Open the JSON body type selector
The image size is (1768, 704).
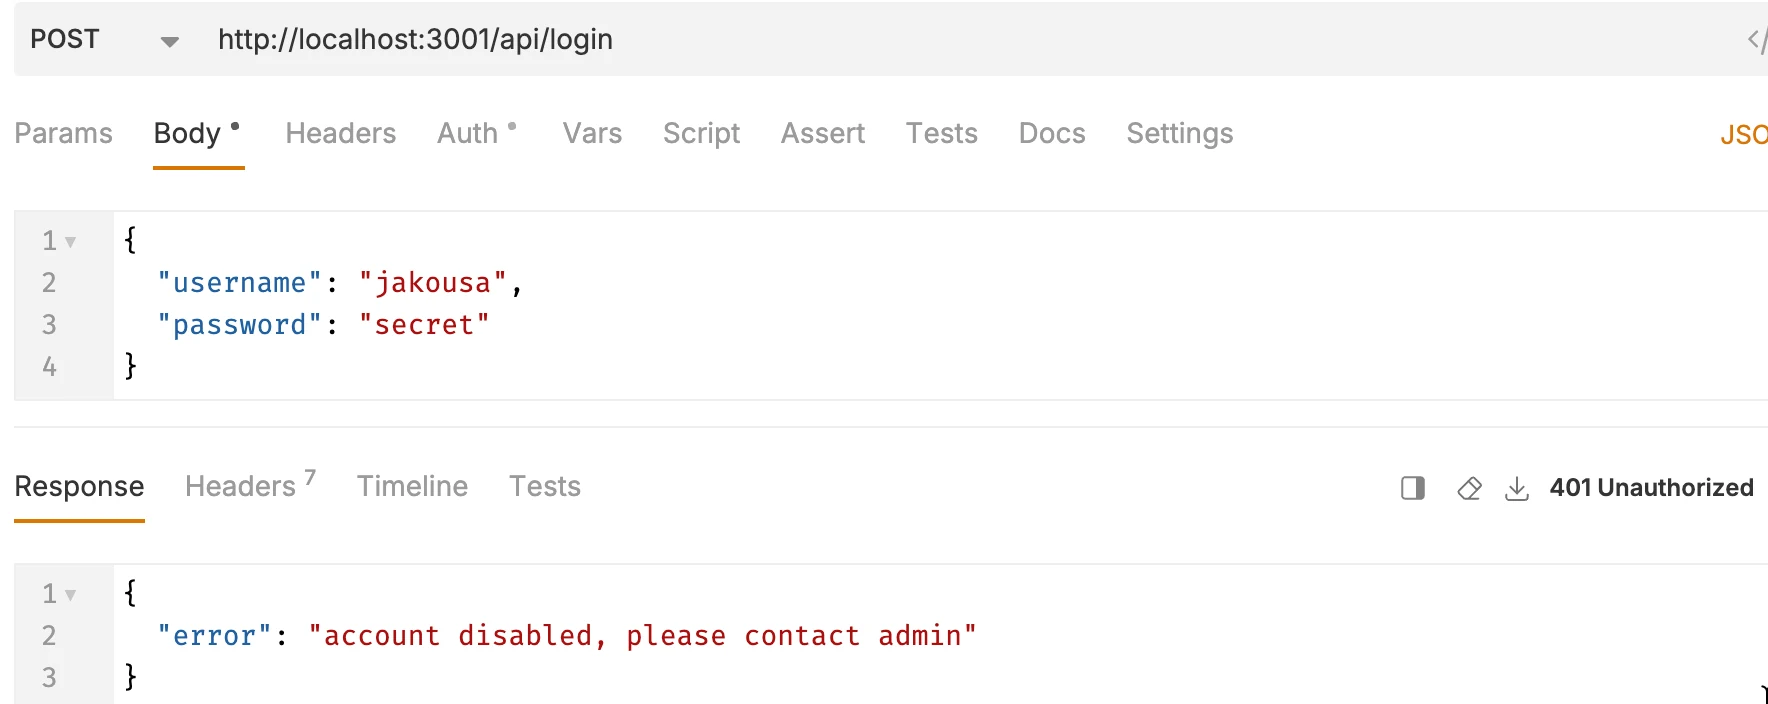pos(1744,134)
